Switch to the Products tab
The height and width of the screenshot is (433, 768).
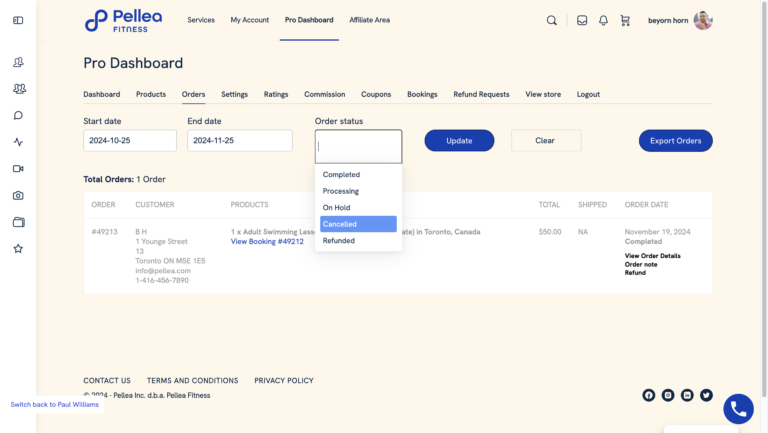click(x=151, y=95)
